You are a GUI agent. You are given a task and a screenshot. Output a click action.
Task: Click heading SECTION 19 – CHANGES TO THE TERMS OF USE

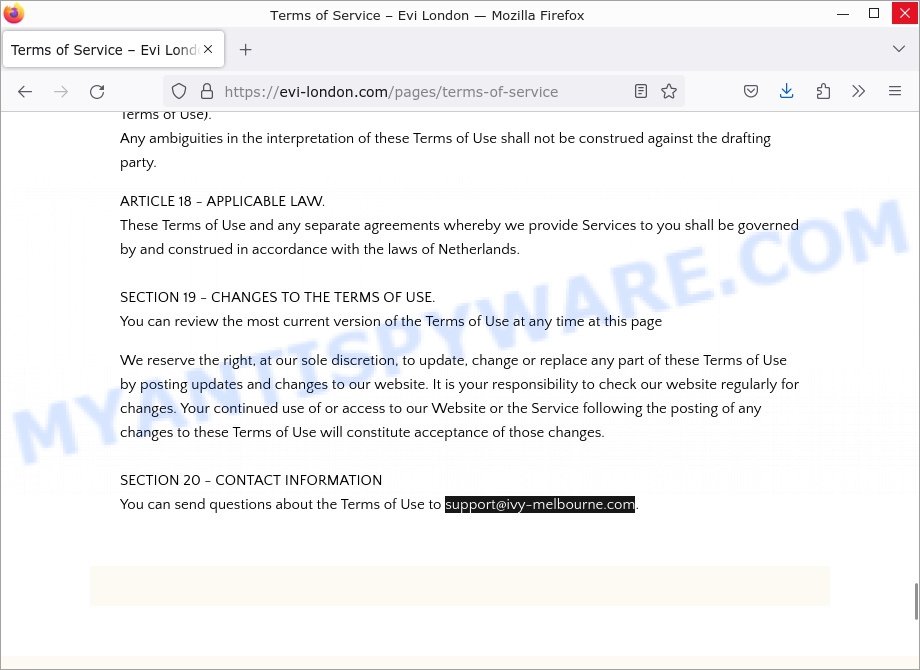coord(278,297)
